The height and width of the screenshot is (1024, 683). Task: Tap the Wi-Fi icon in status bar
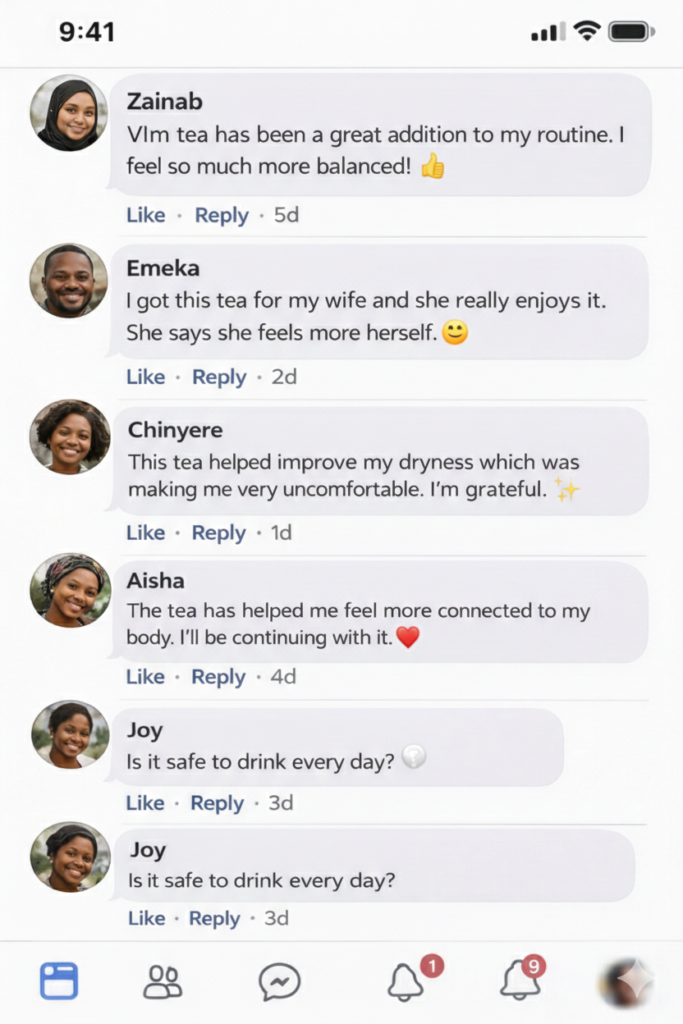586,31
